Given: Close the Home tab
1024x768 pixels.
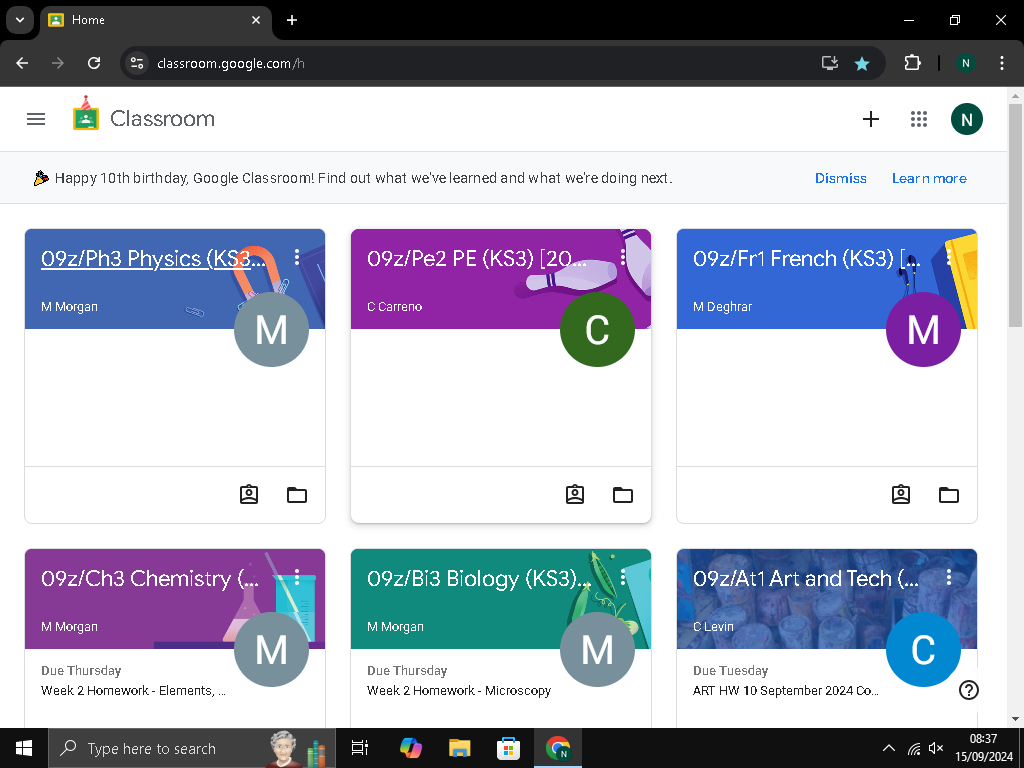Looking at the screenshot, I should pyautogui.click(x=256, y=20).
